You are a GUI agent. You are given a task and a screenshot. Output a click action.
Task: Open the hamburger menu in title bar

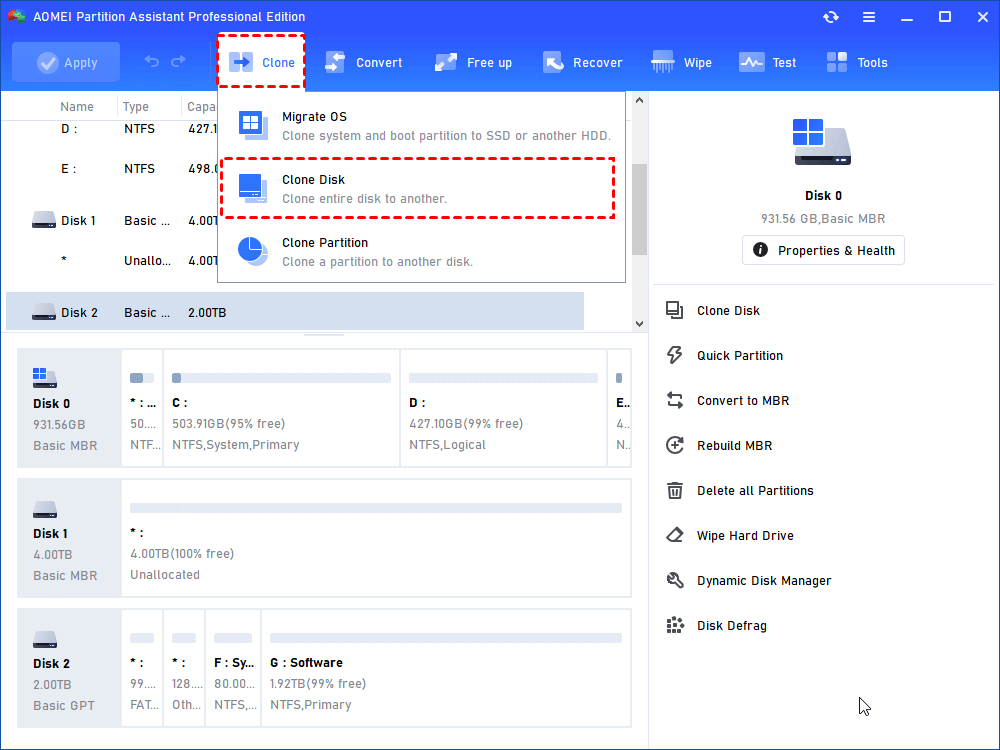coord(869,17)
